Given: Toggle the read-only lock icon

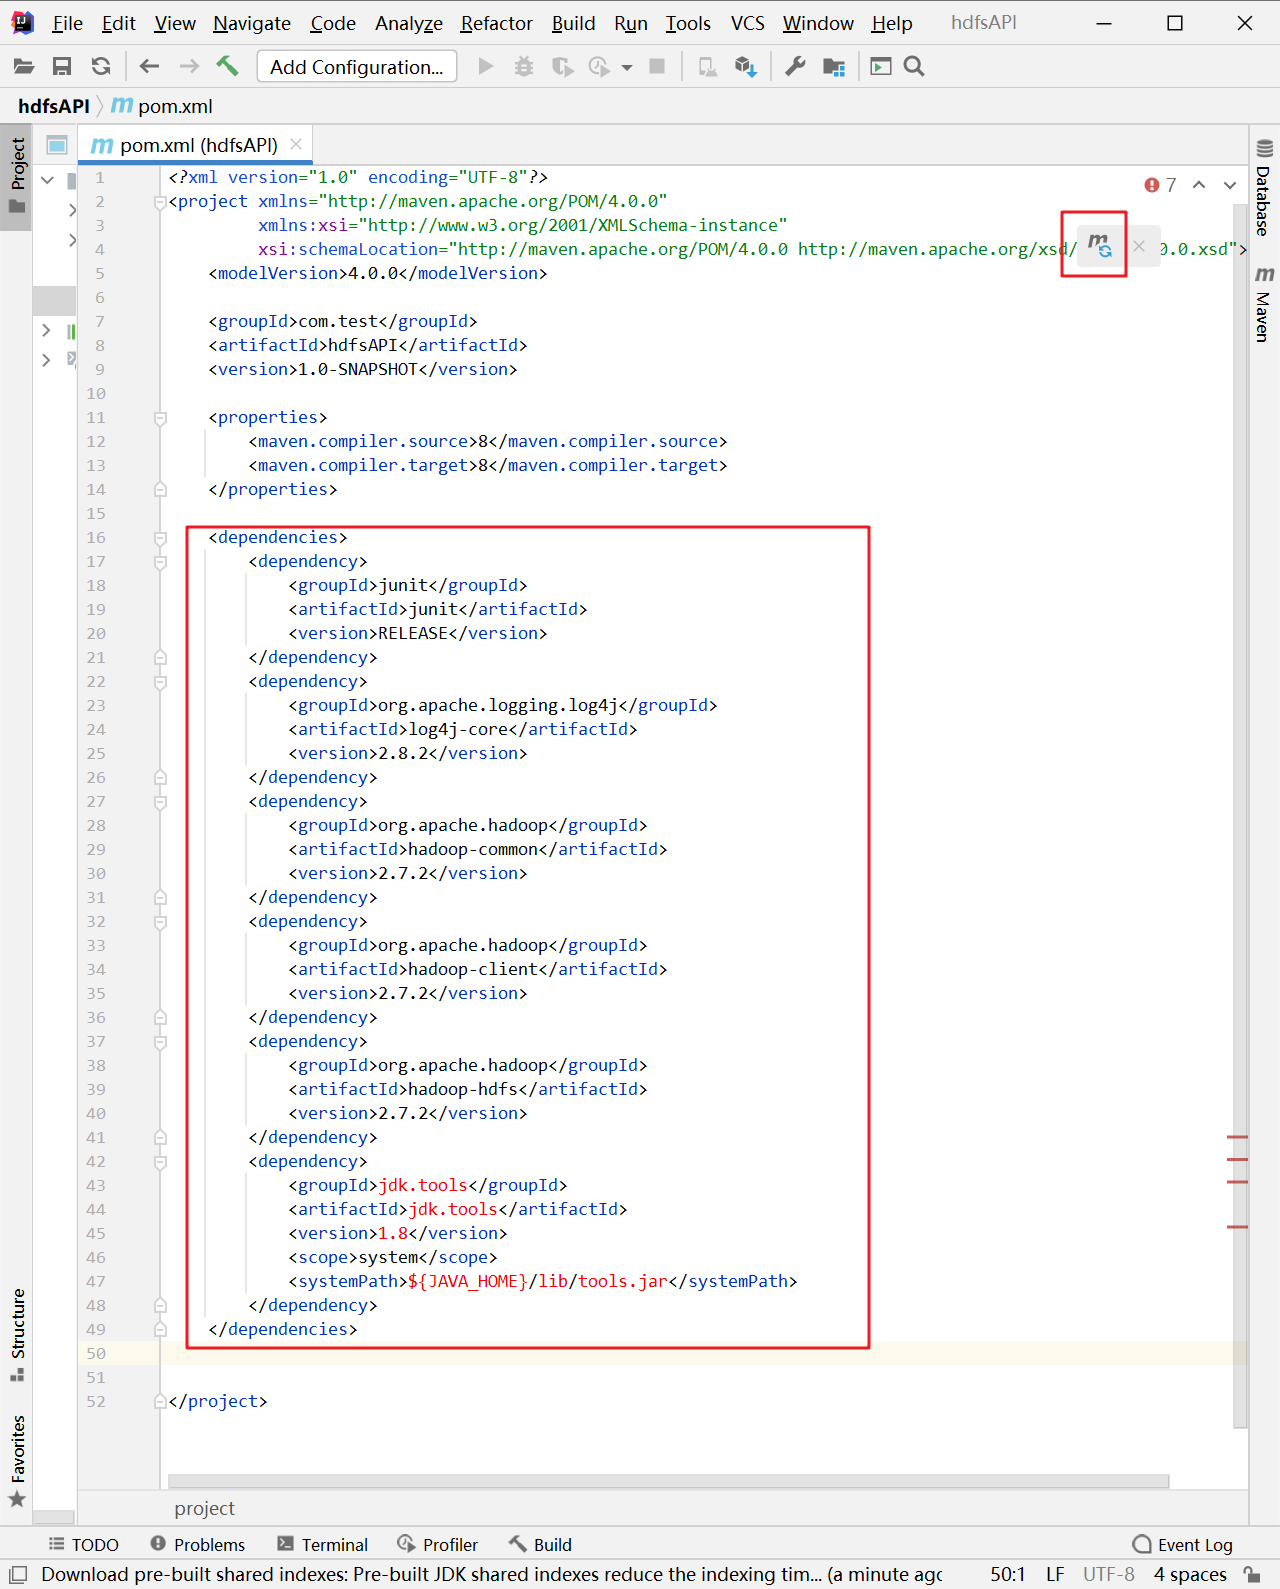Looking at the screenshot, I should pyautogui.click(x=1251, y=1574).
